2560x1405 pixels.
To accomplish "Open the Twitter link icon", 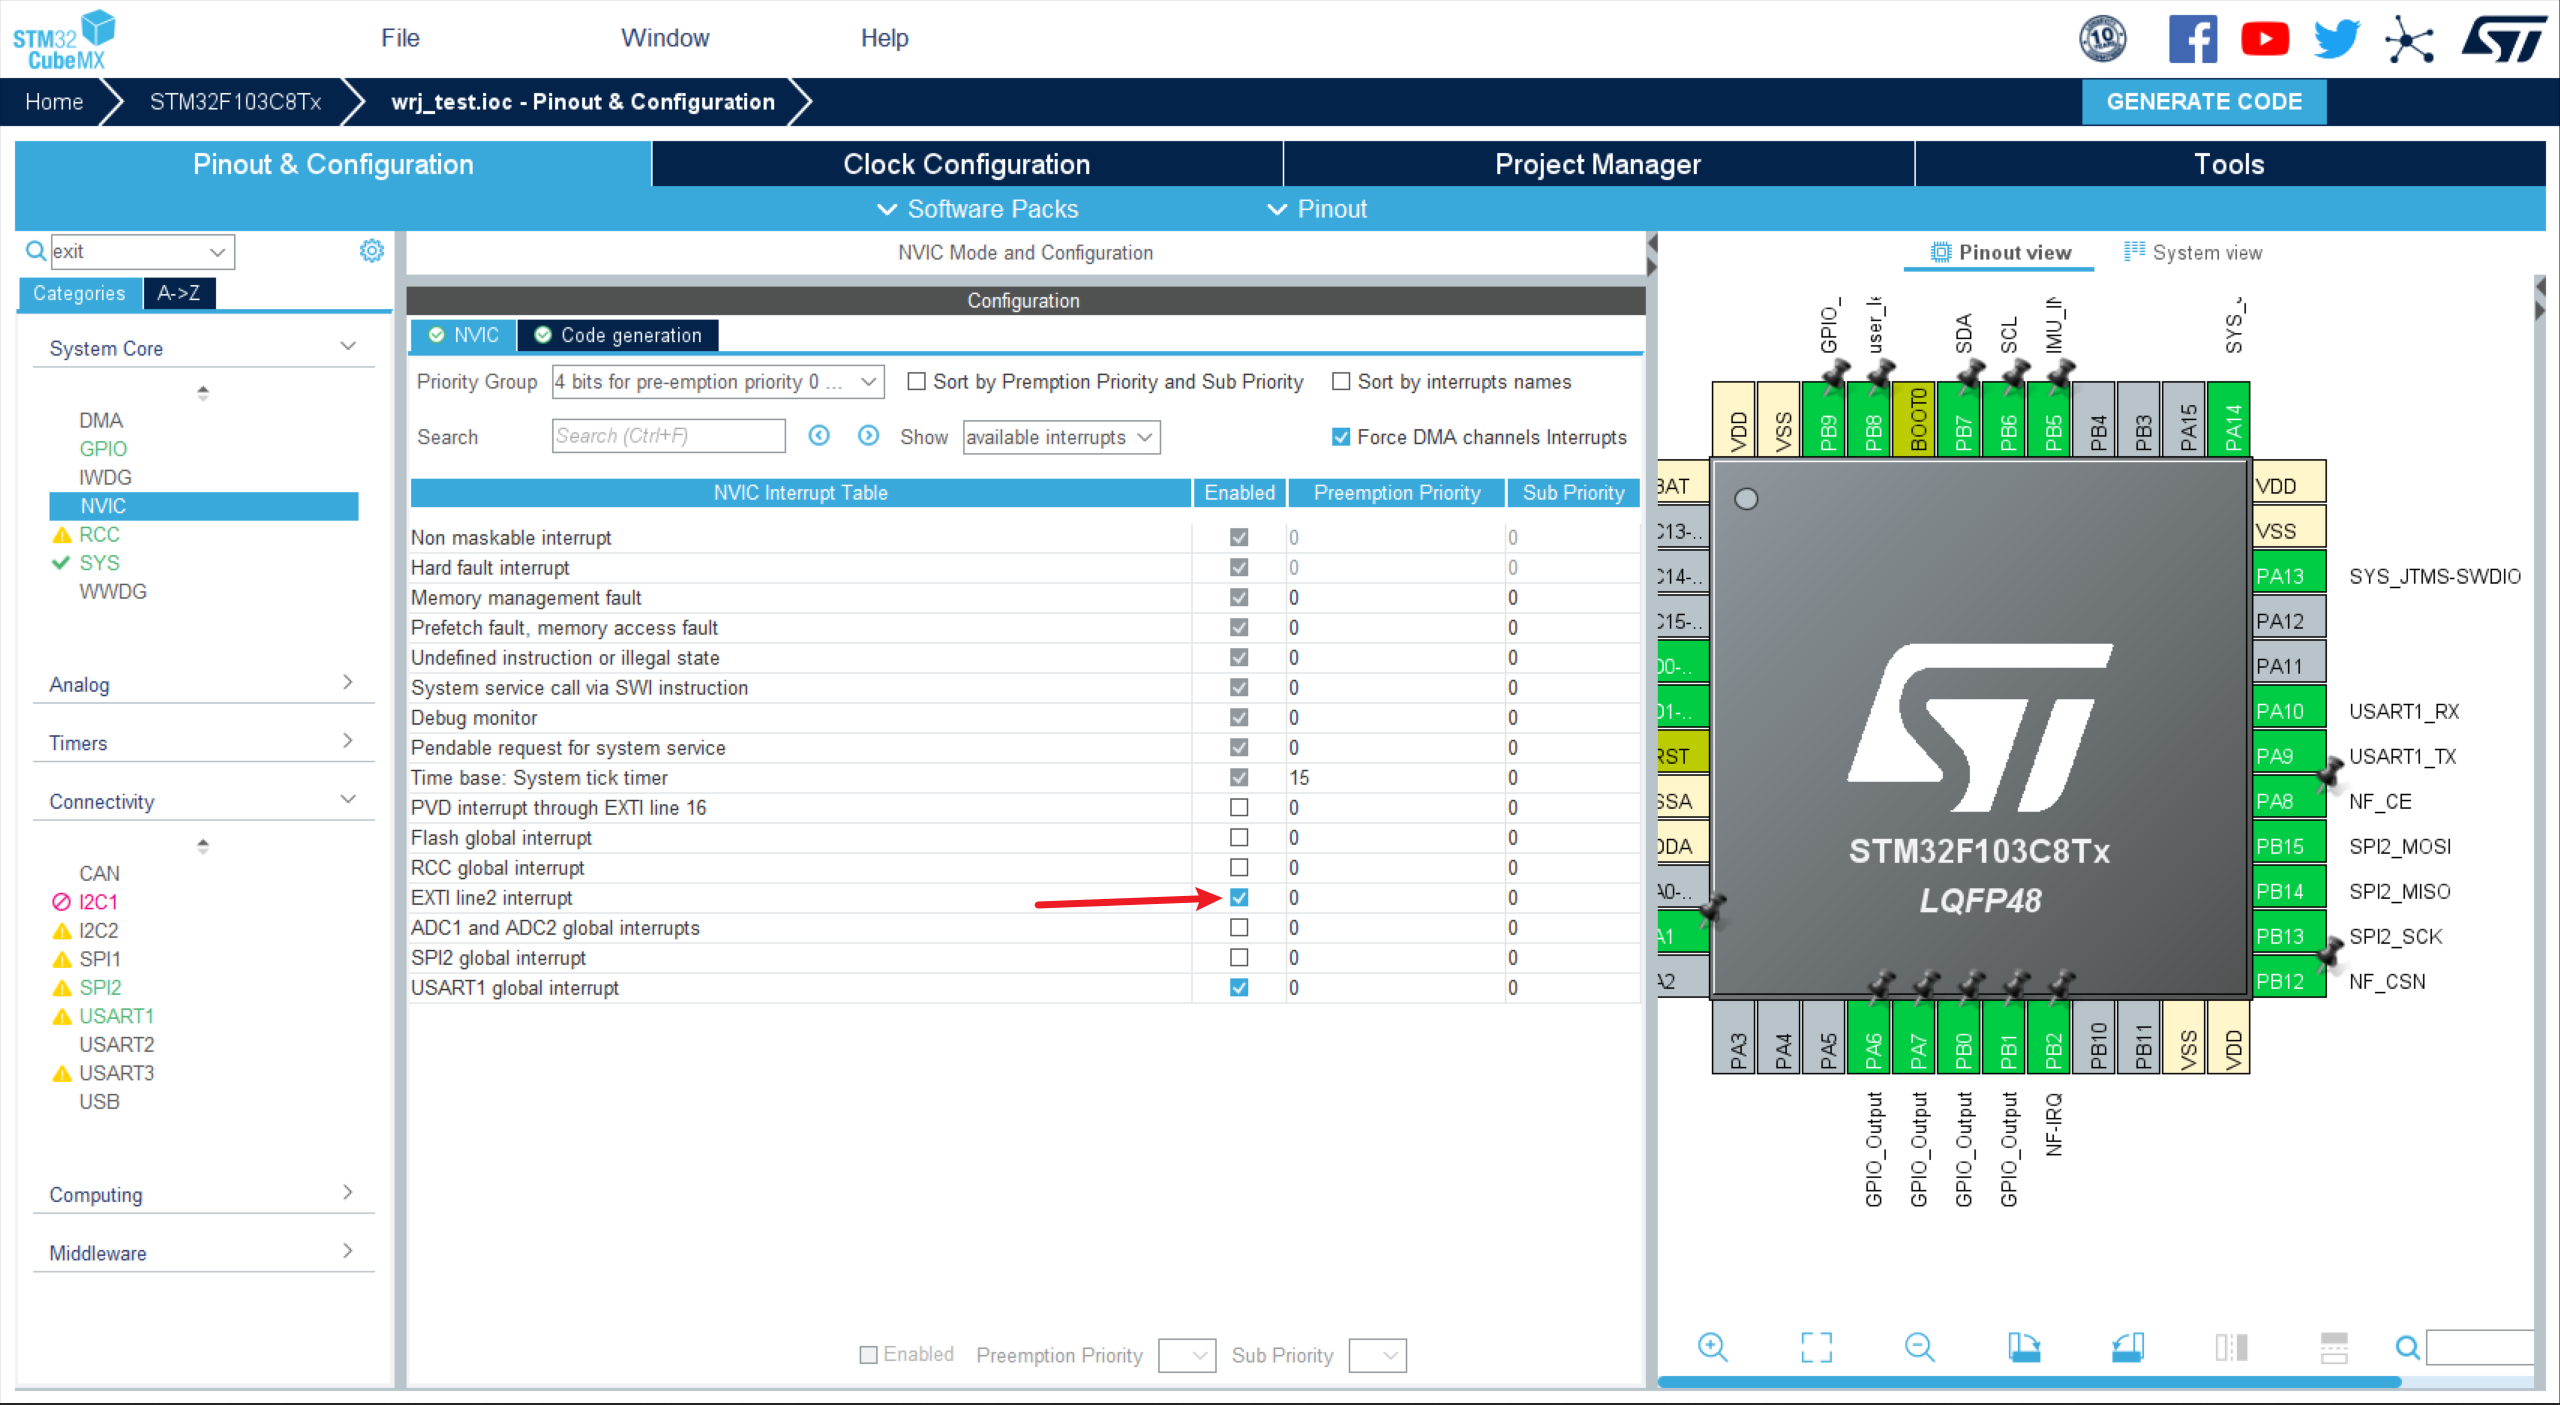I will [x=2336, y=39].
